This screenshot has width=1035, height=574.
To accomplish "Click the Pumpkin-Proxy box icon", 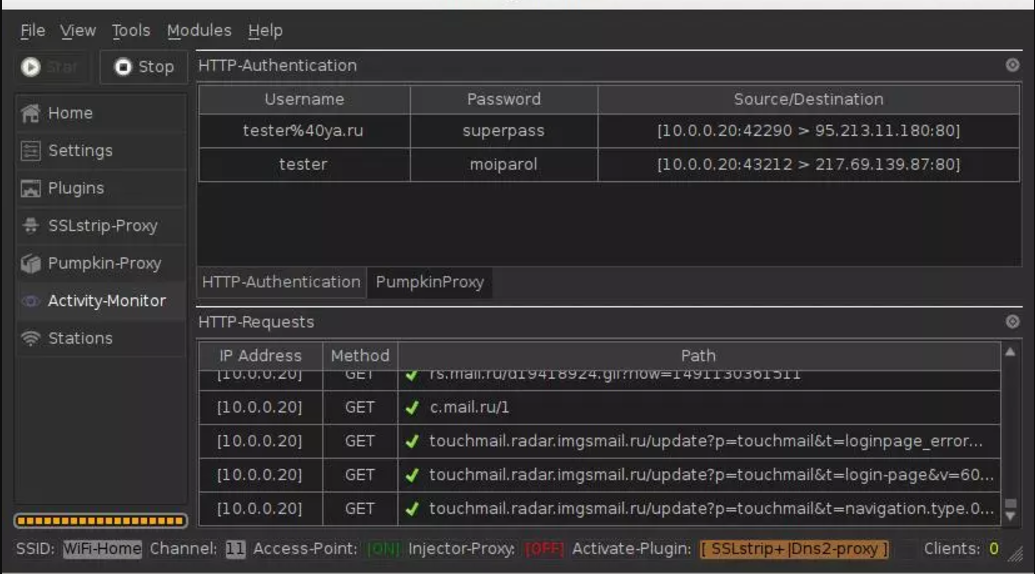I will (30, 263).
